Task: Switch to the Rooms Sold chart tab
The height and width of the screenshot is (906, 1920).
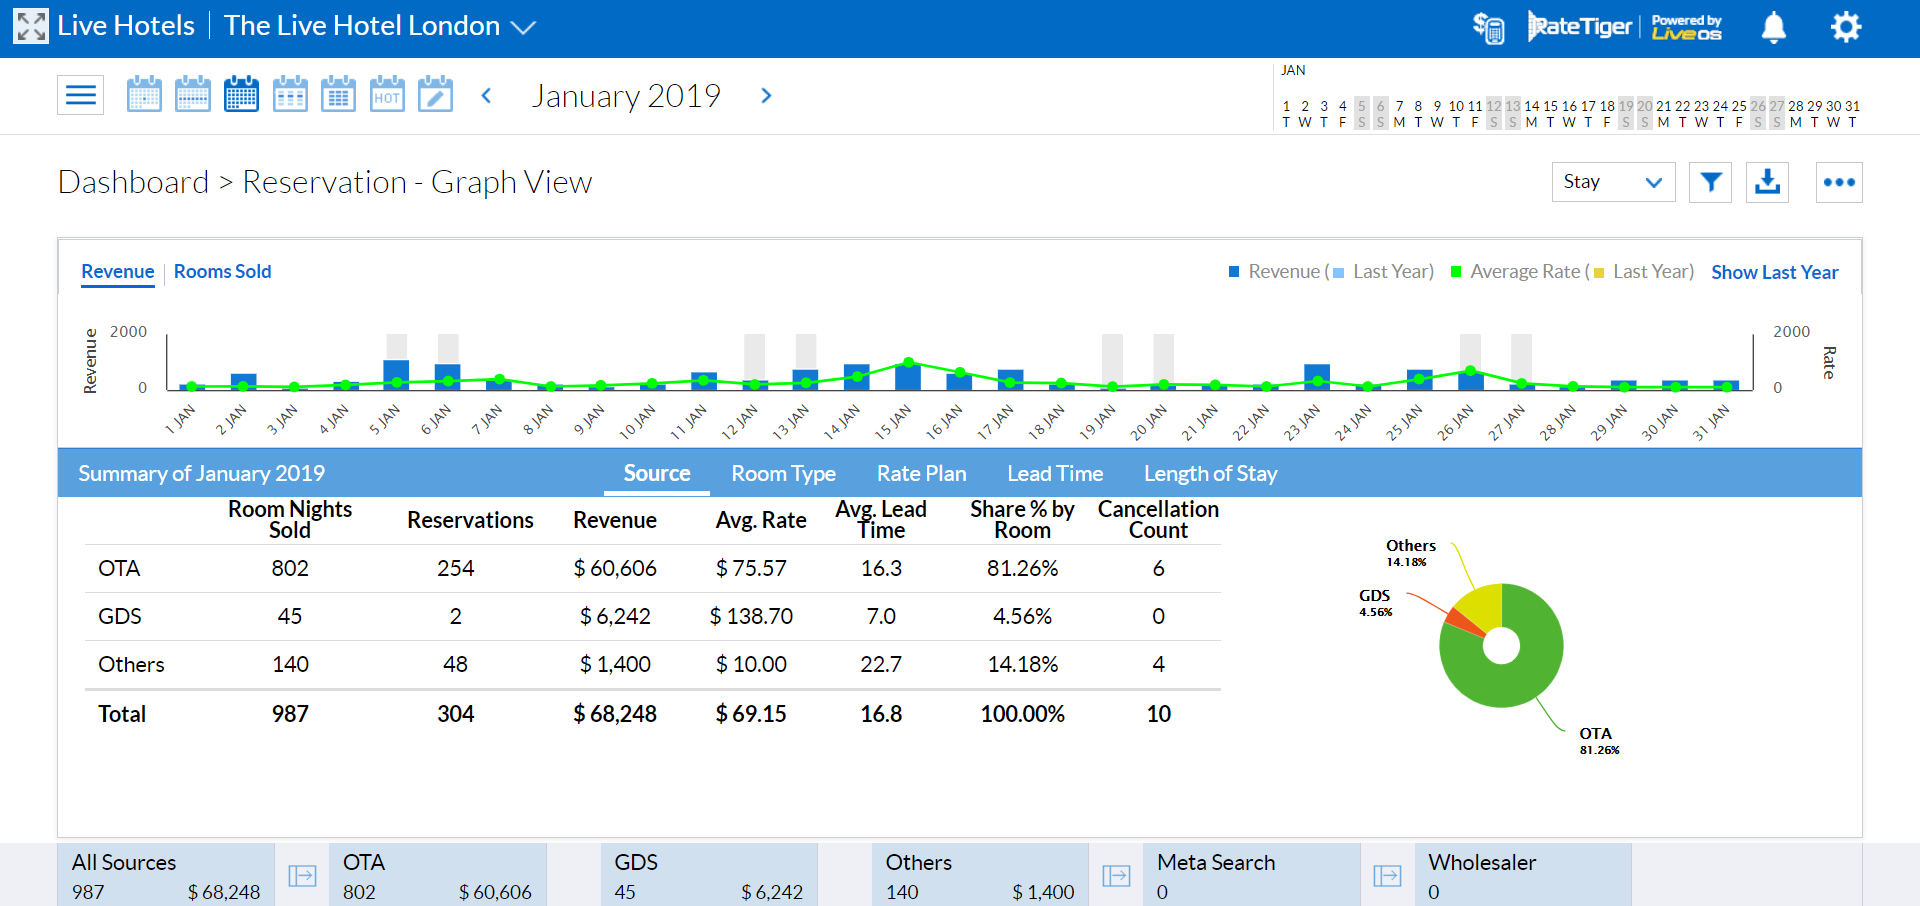Action: tap(222, 271)
